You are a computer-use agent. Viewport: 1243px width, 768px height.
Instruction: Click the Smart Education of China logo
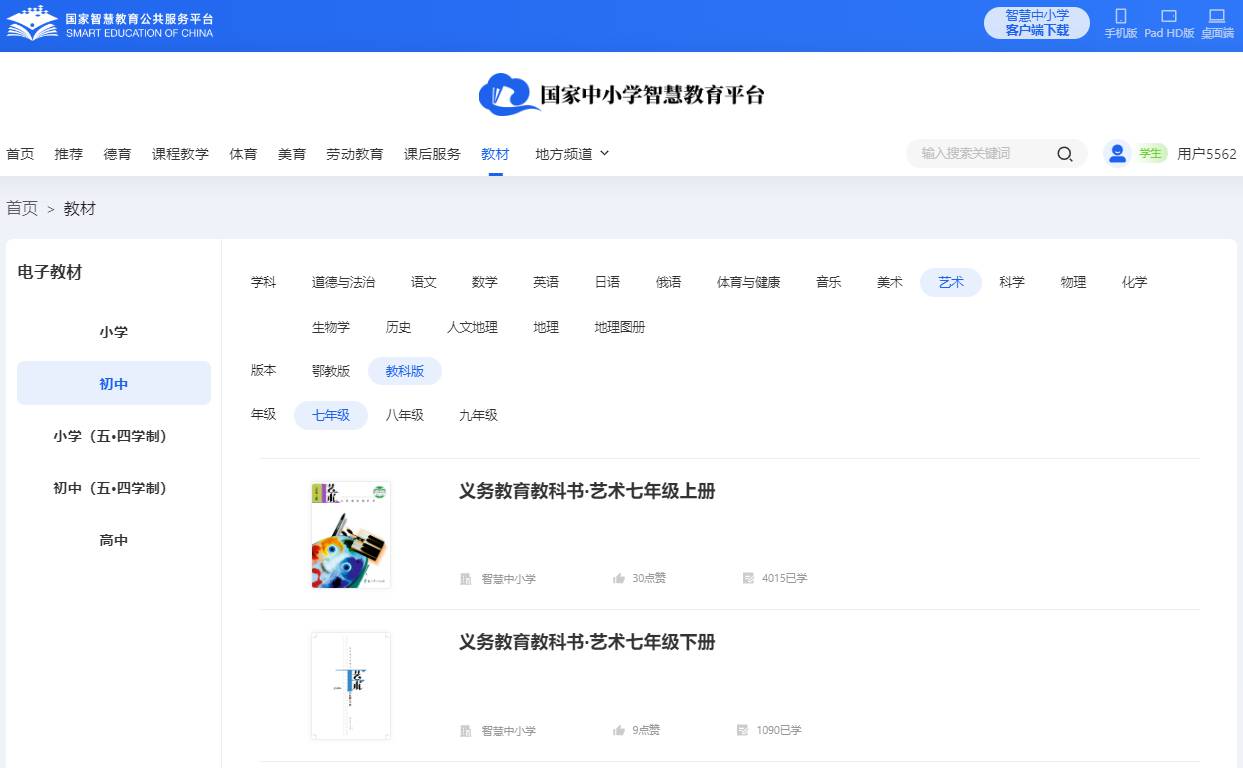tap(110, 25)
